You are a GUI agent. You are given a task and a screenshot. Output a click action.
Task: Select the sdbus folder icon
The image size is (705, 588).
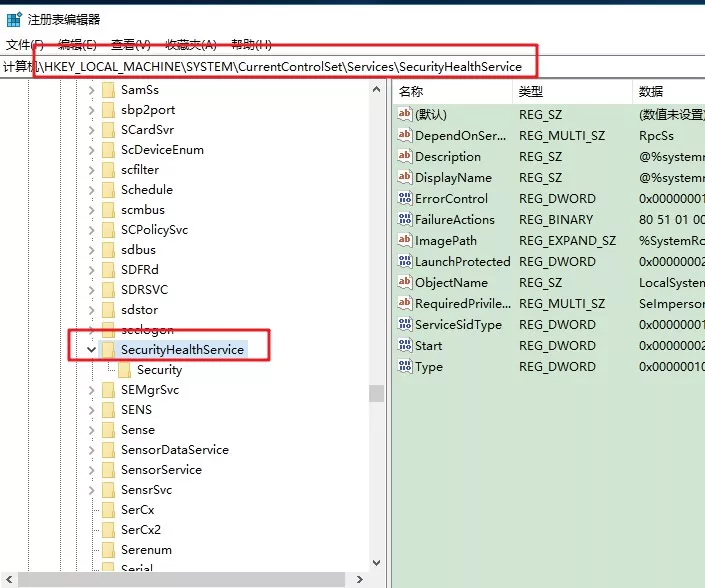pyautogui.click(x=108, y=250)
